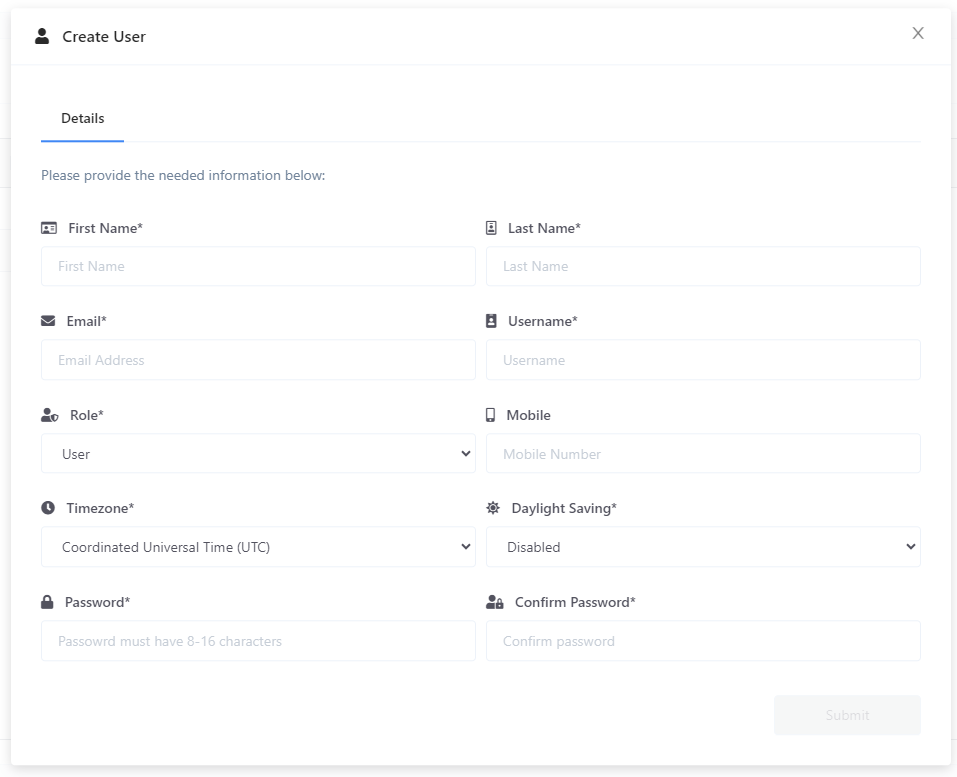Open the Daylight Saving dropdown set to Disabled

pos(703,547)
